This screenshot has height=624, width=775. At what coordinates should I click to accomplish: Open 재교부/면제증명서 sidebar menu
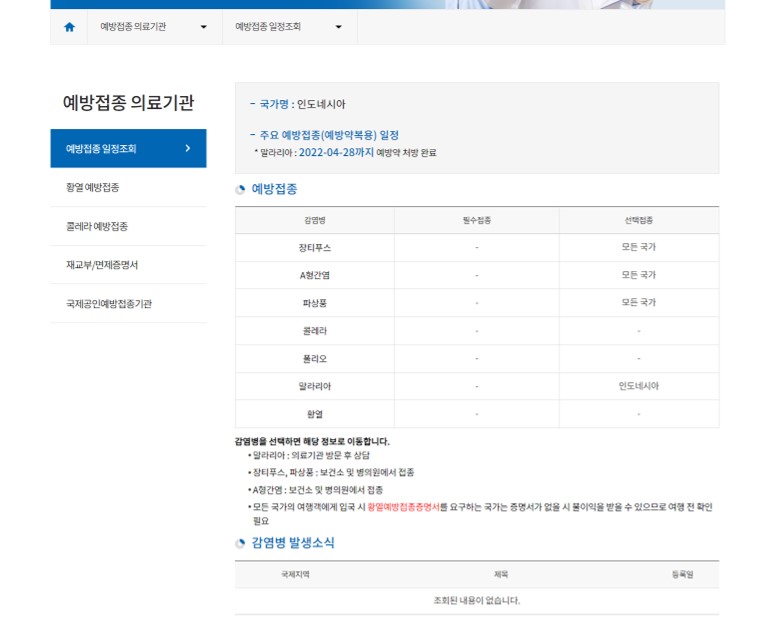[x=129, y=265]
